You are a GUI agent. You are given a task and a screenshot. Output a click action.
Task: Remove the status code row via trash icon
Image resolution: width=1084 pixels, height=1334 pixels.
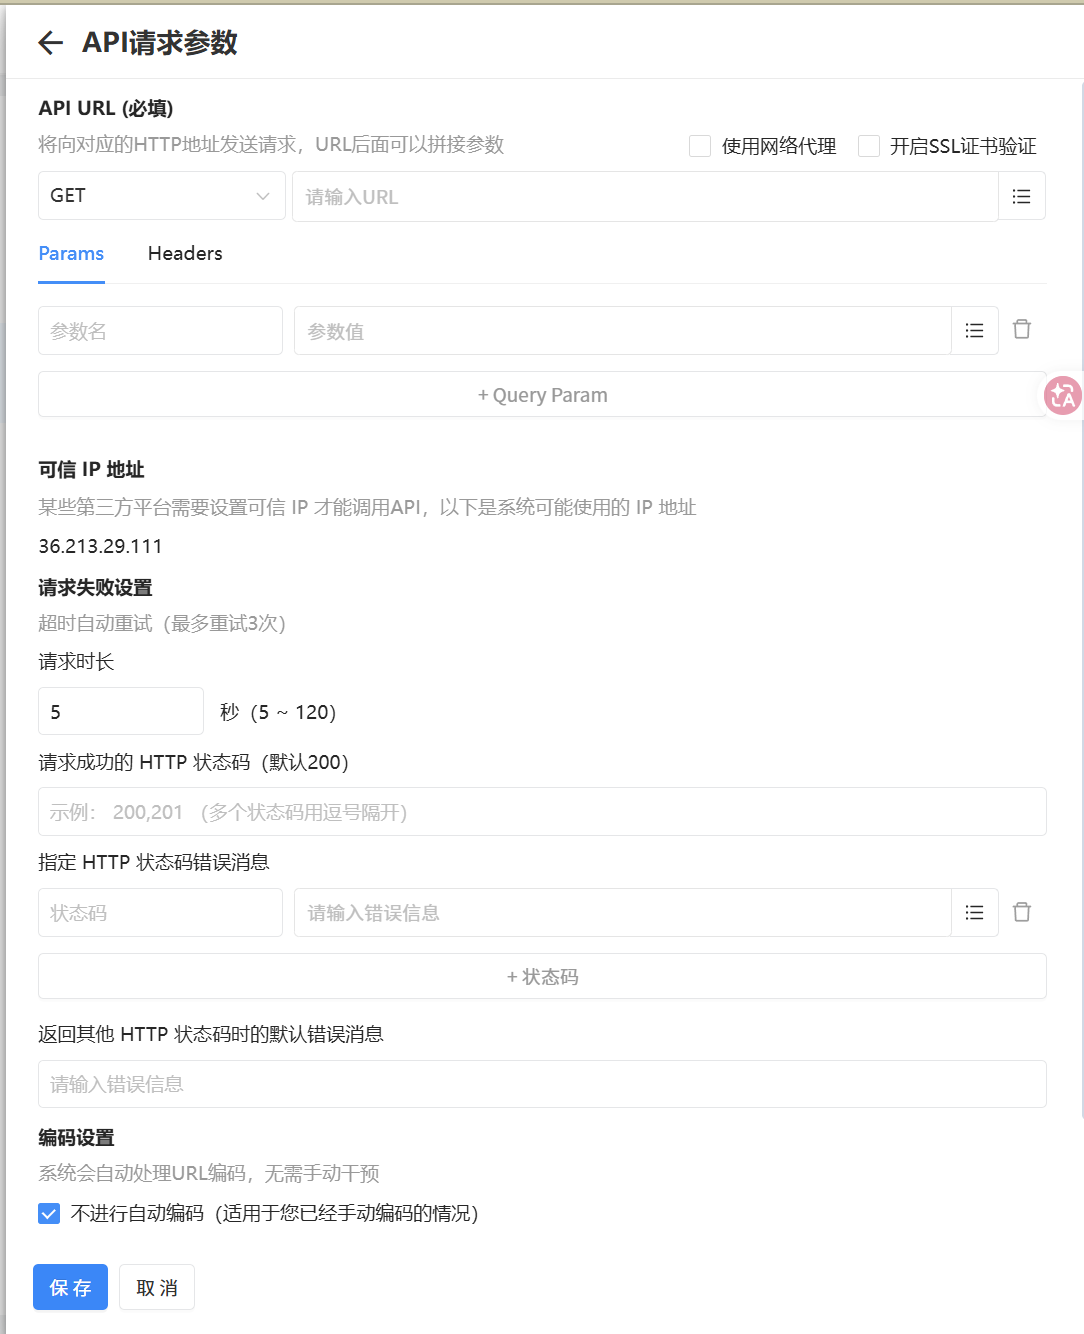click(x=1021, y=912)
